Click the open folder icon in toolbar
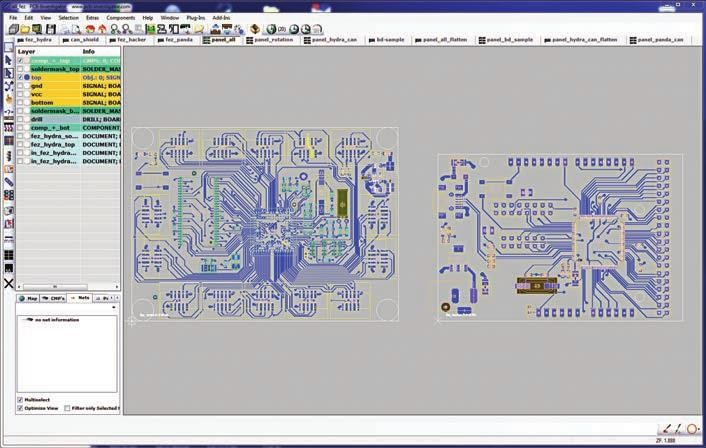The height and width of the screenshot is (448, 706). 25,29
